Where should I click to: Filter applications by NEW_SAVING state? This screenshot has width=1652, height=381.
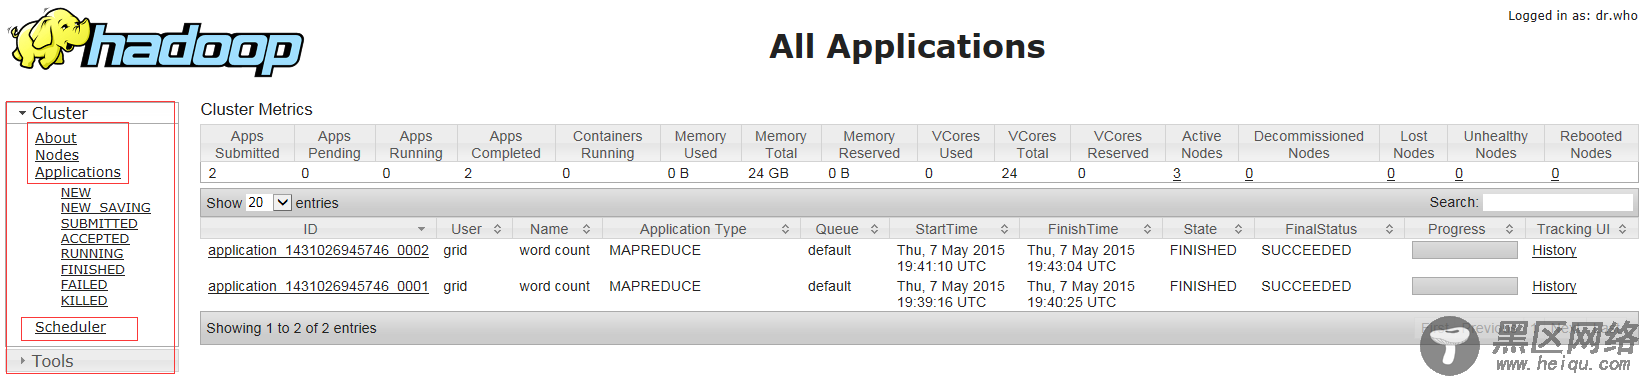tap(106, 208)
